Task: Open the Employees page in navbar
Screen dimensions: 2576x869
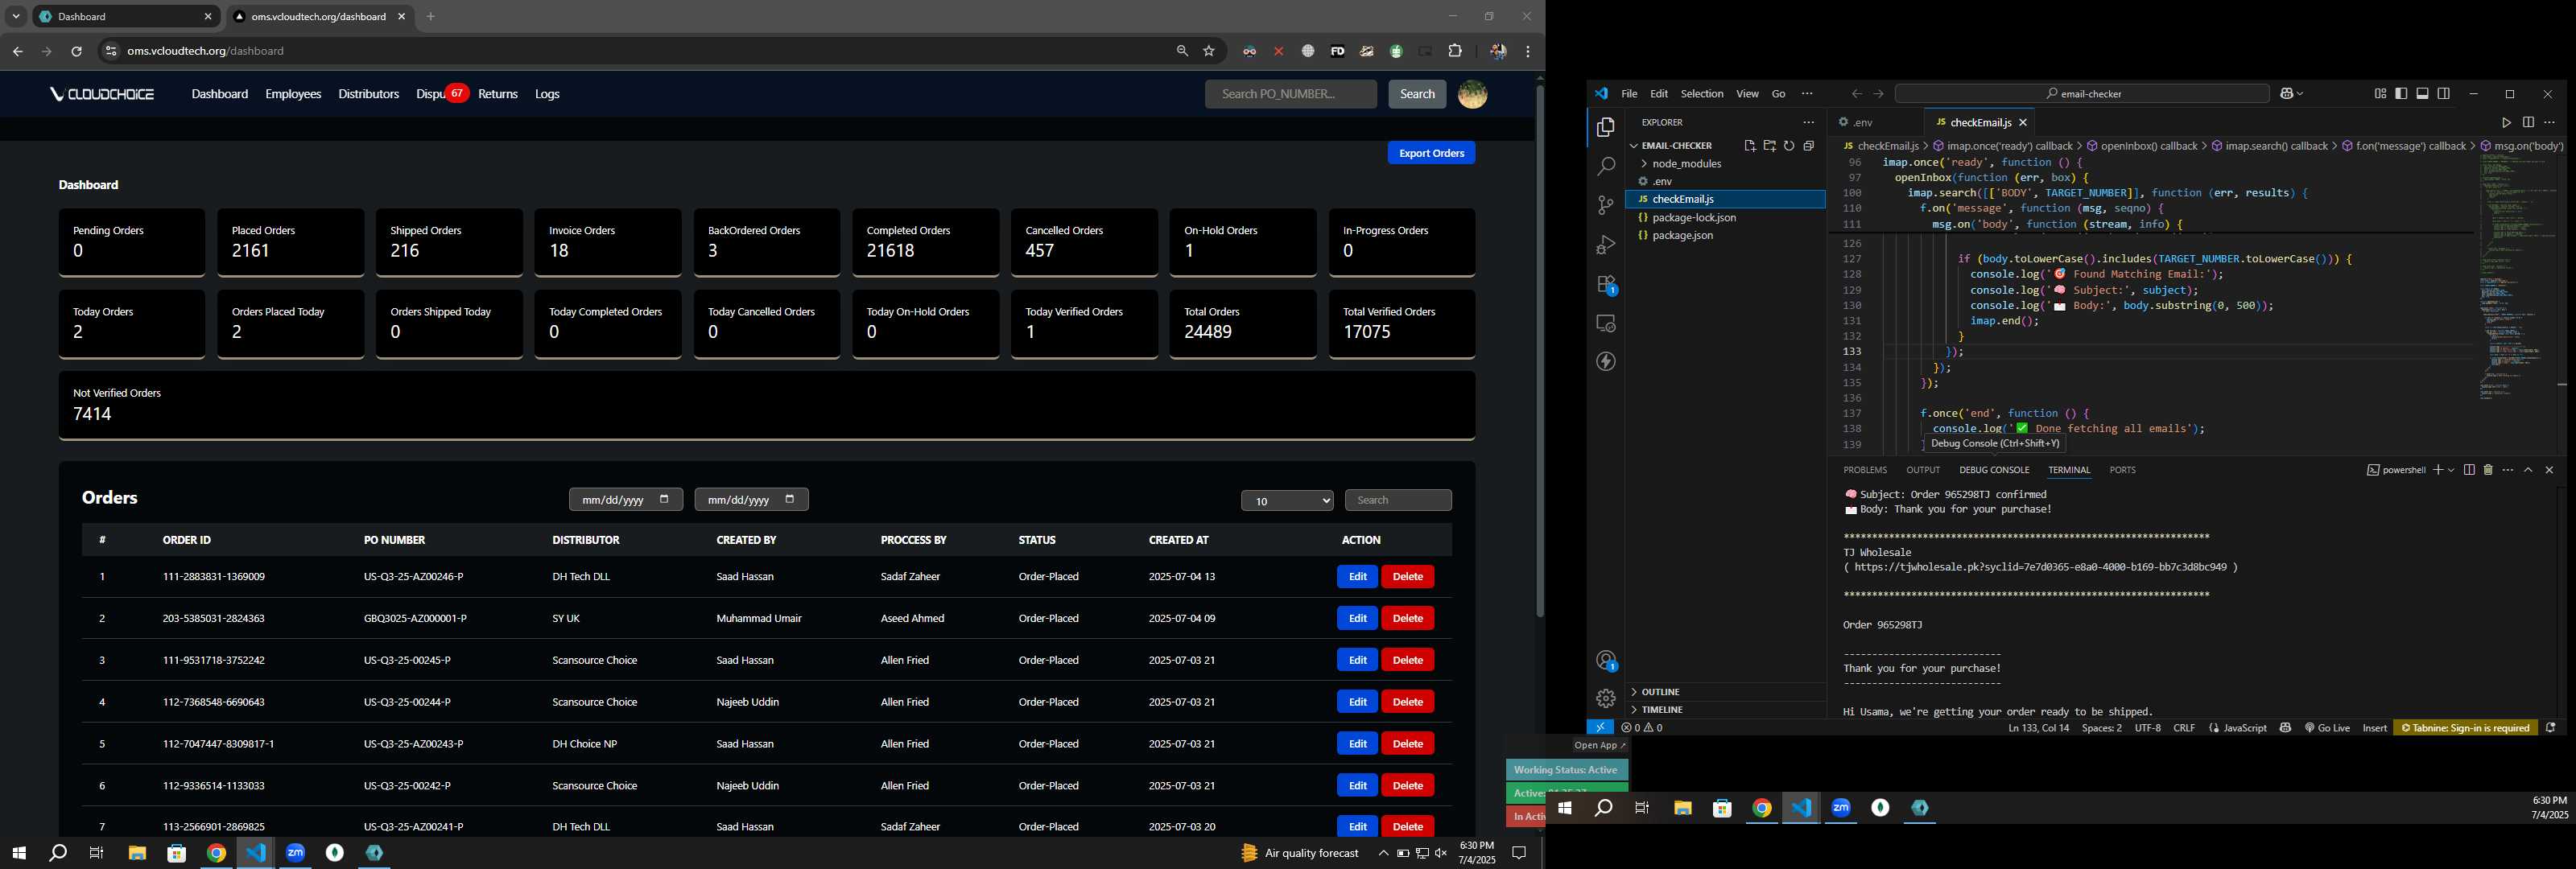Action: 293,94
